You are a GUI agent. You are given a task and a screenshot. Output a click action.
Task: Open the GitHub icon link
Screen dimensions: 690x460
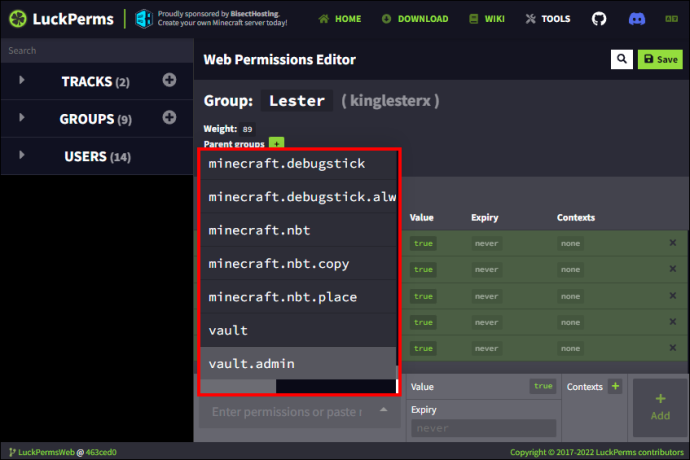pos(598,19)
